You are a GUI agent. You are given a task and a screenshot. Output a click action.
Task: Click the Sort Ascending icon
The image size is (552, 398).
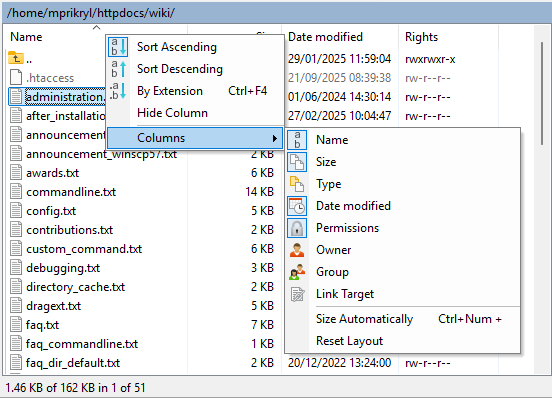(x=118, y=47)
